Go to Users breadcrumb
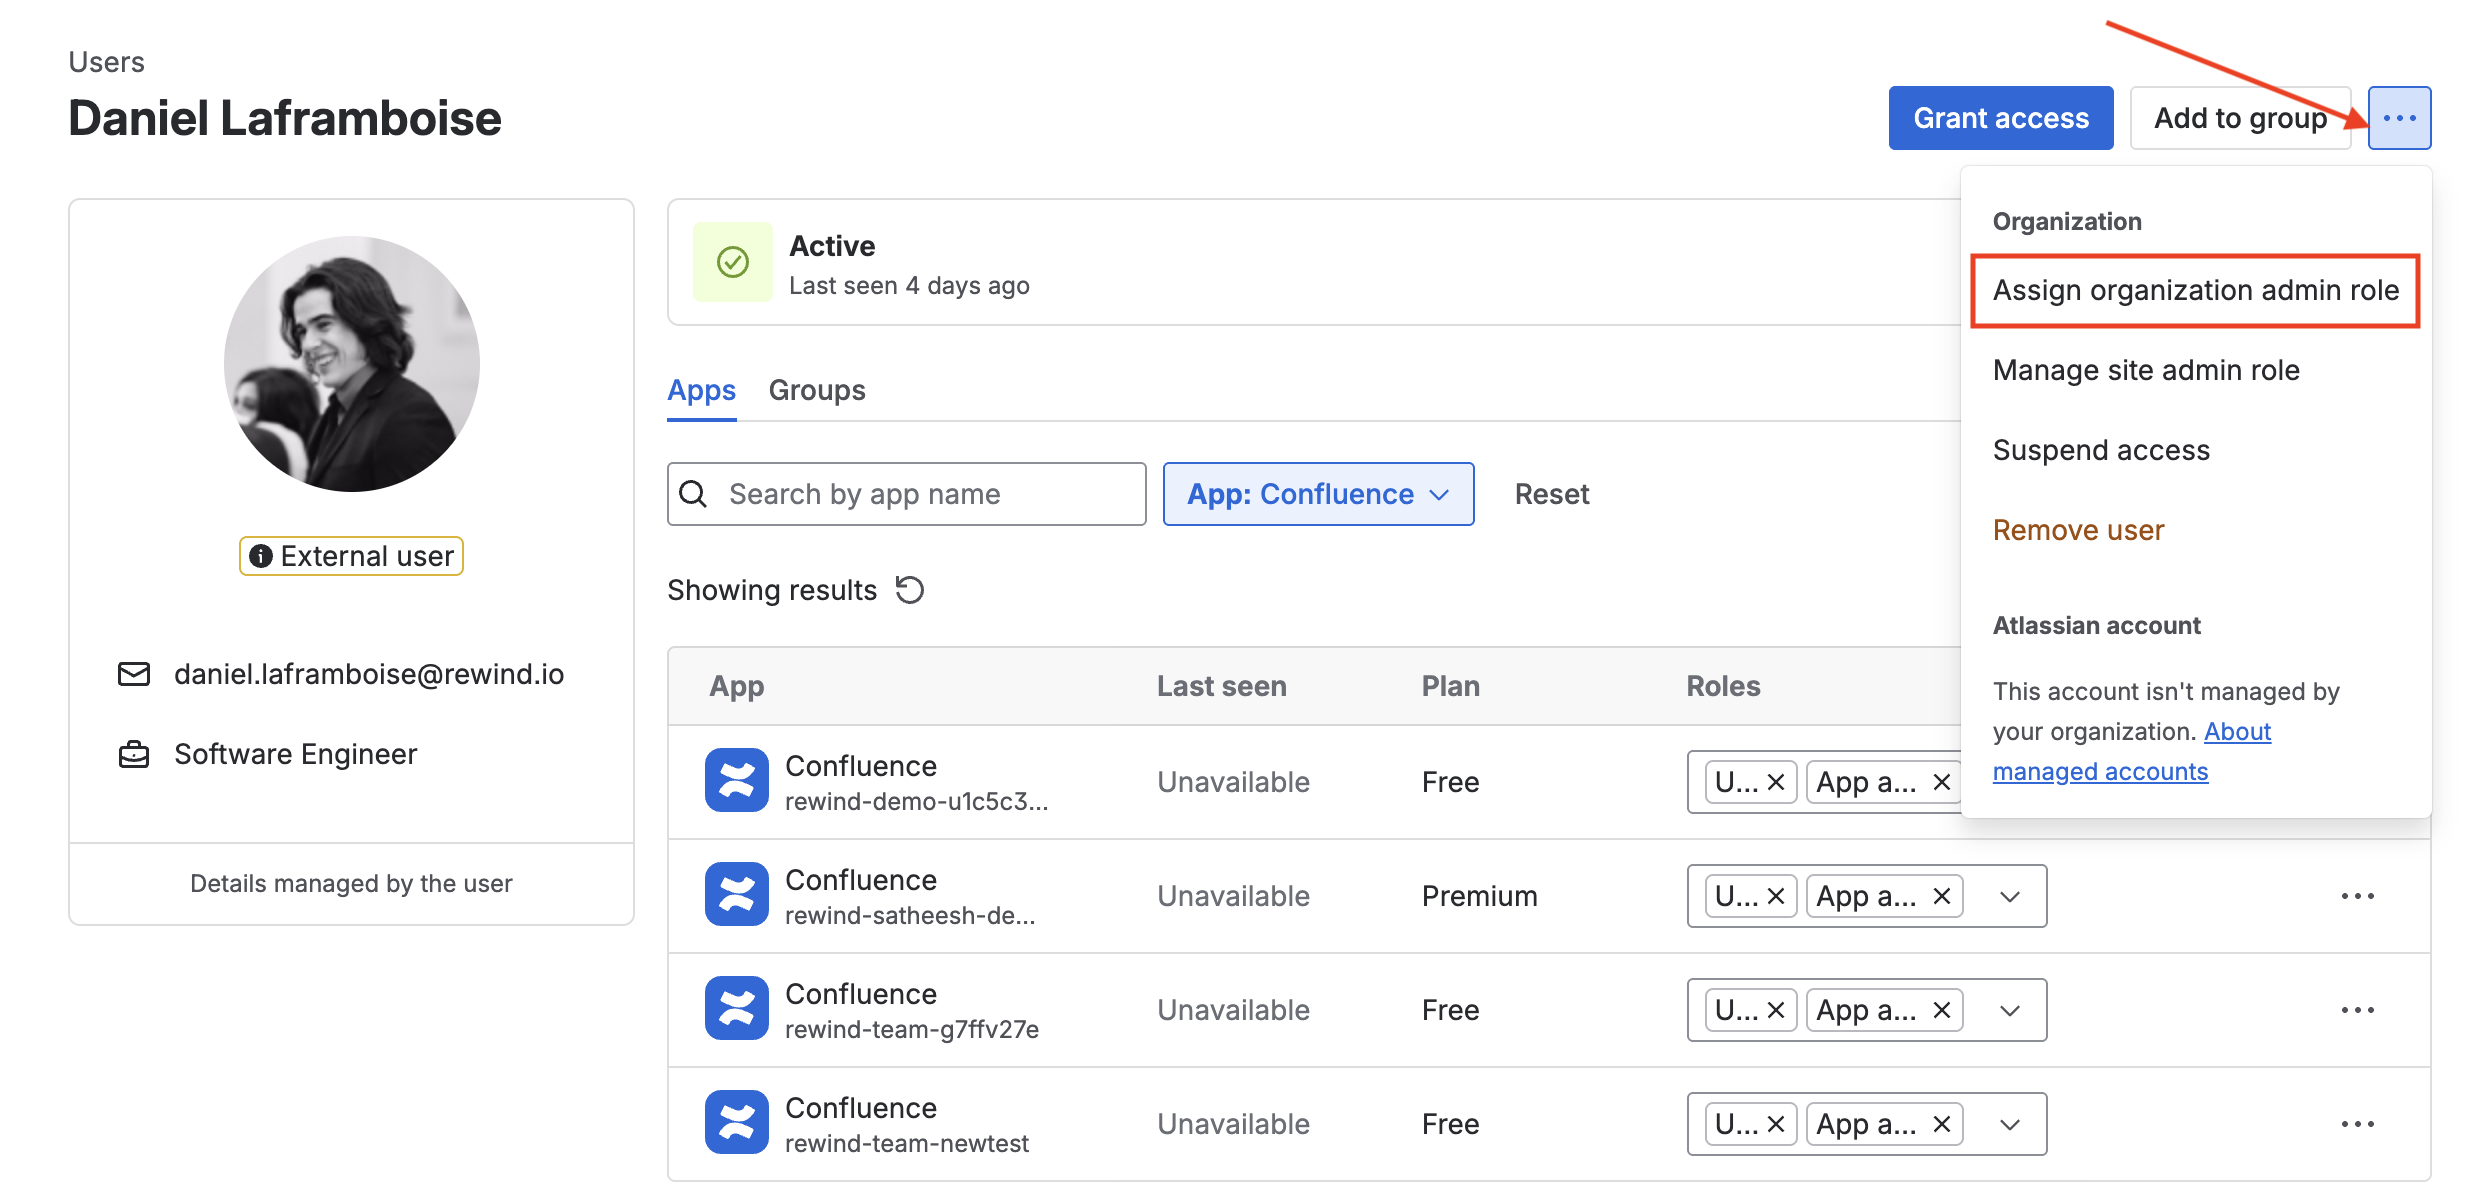This screenshot has height=1192, width=2484. click(106, 62)
